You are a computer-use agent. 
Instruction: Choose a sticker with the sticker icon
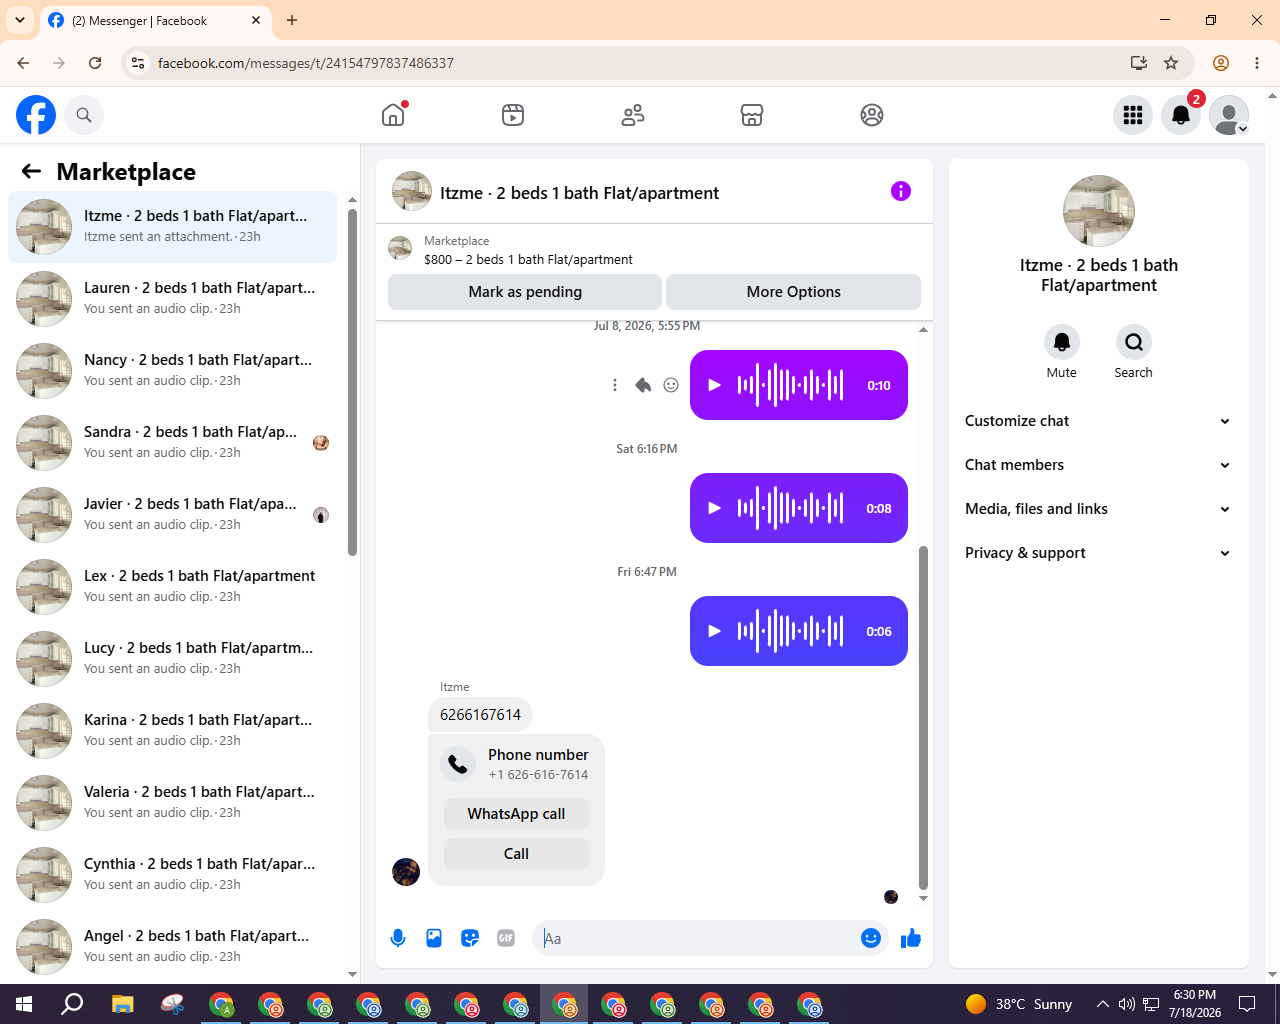470,938
